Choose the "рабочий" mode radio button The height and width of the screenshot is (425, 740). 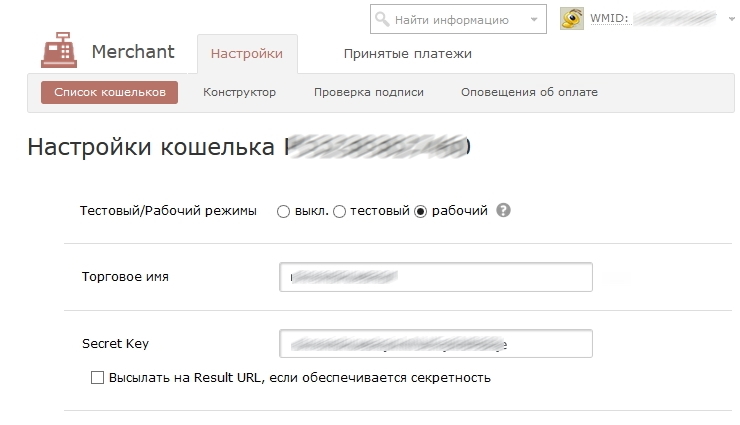[421, 212]
